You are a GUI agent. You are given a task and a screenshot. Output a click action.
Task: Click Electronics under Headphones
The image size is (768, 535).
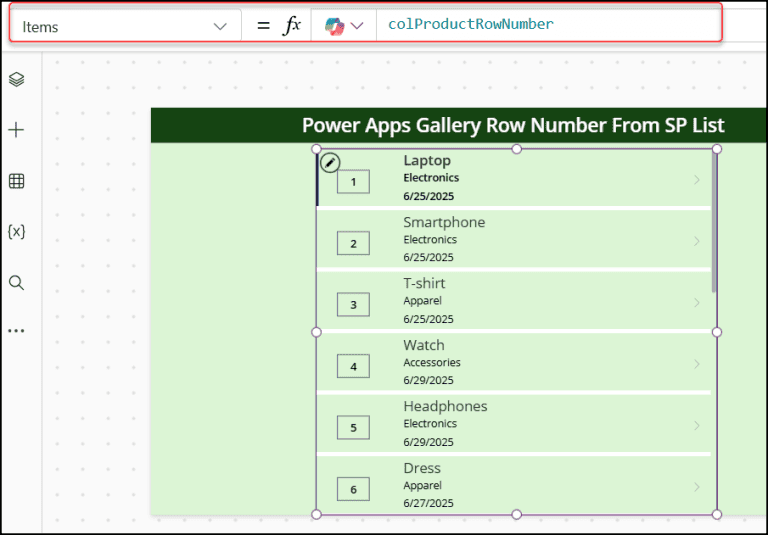pyautogui.click(x=430, y=424)
